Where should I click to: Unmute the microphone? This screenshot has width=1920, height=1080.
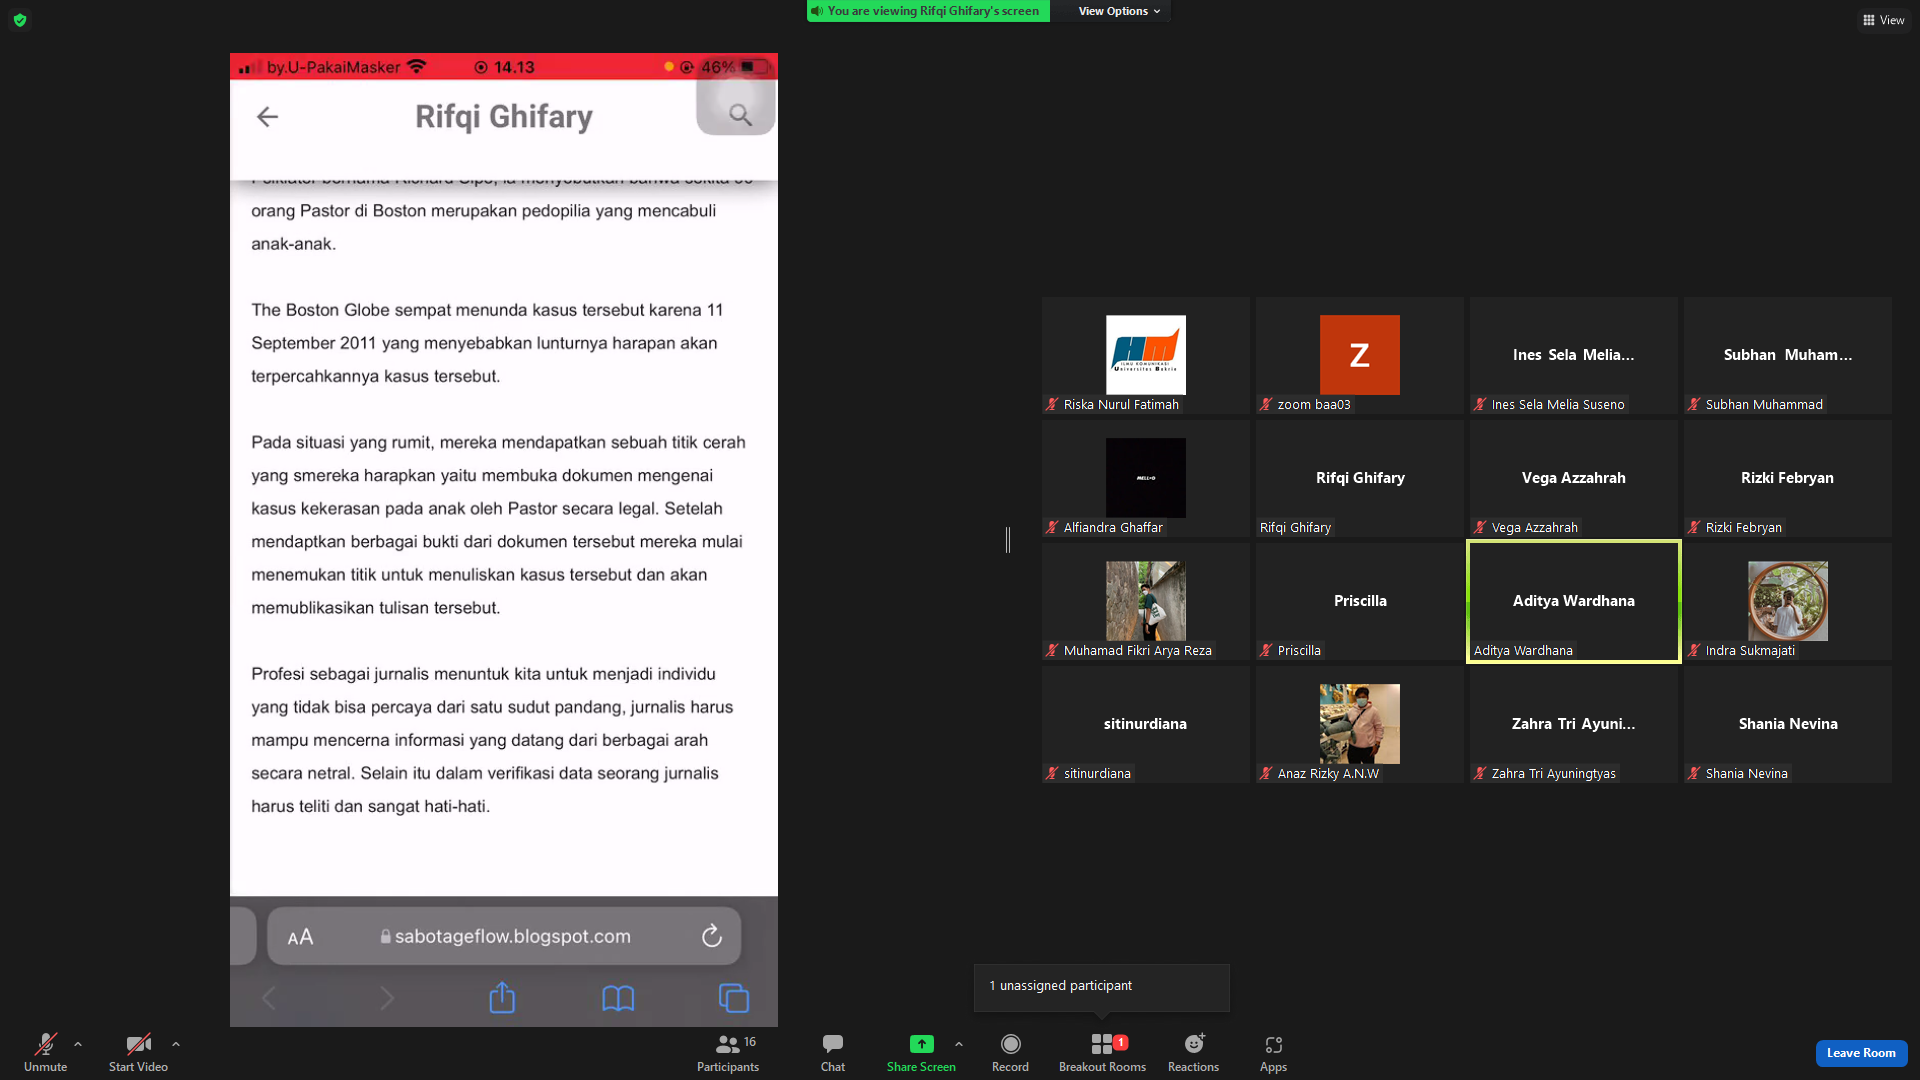pos(45,1052)
